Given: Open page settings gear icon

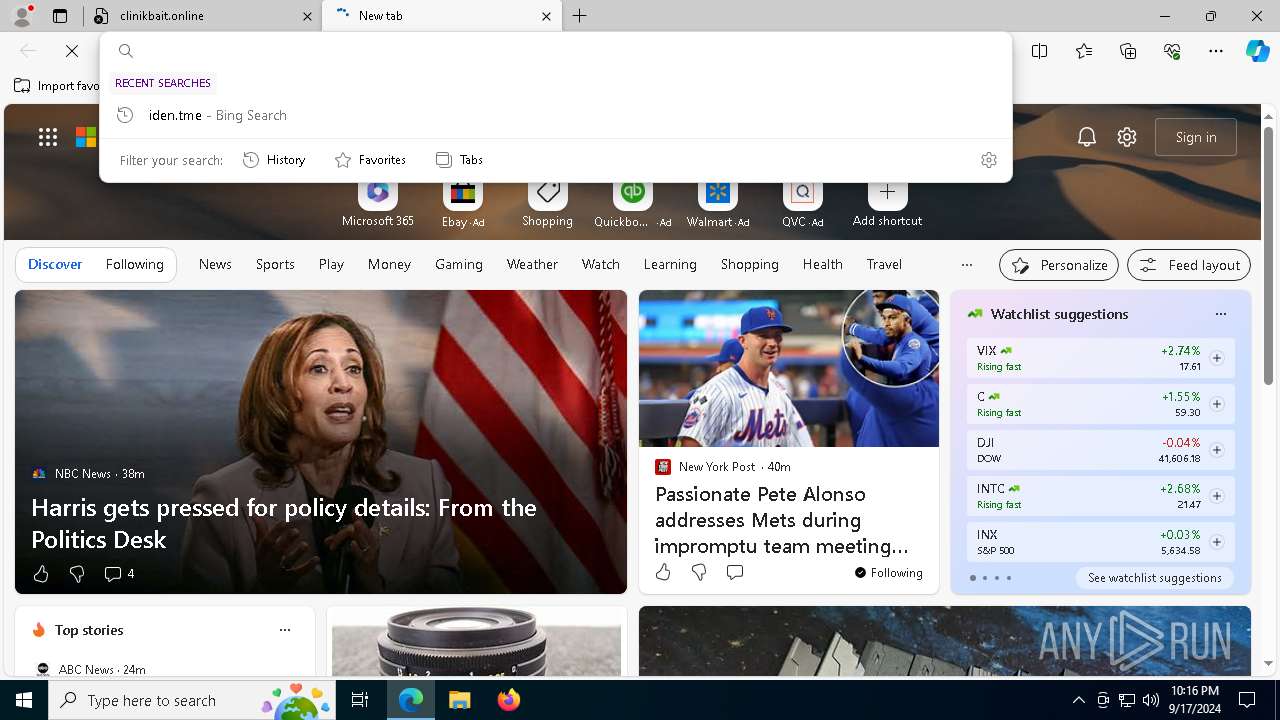Looking at the screenshot, I should coord(1127,137).
